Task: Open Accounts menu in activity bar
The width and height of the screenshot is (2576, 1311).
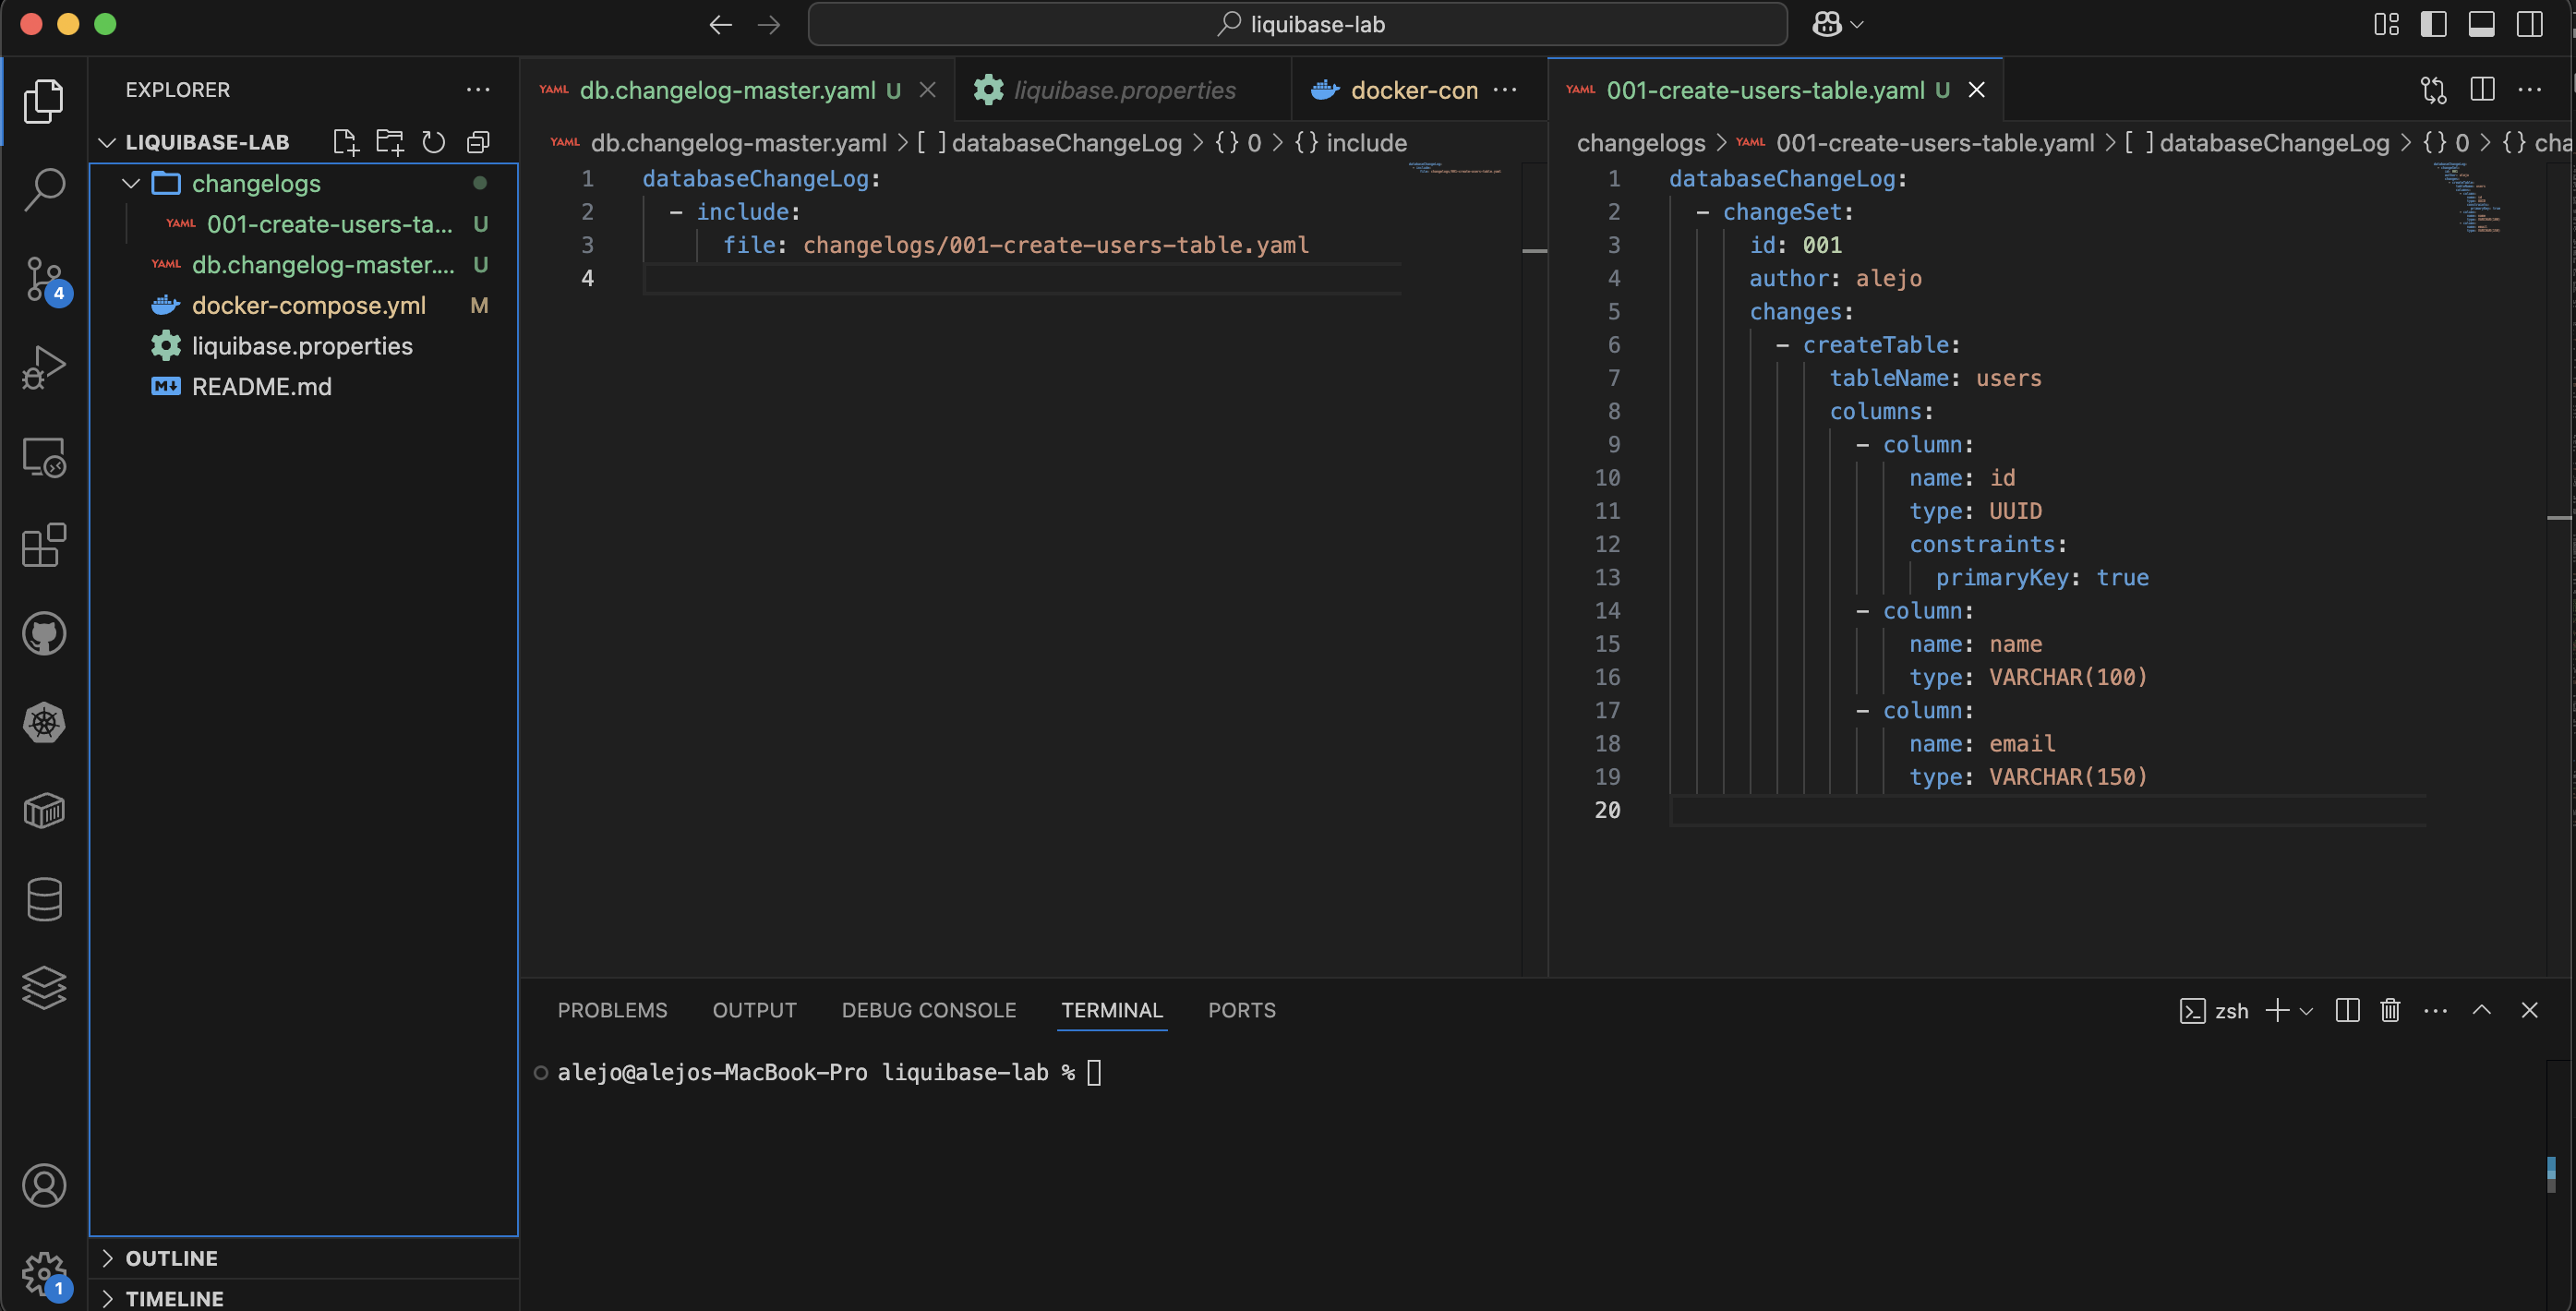Action: 44,1185
